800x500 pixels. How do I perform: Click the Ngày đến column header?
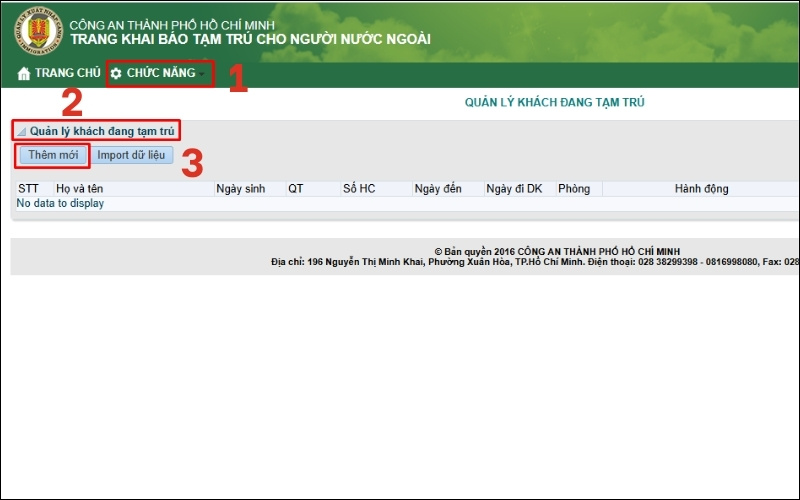point(438,189)
